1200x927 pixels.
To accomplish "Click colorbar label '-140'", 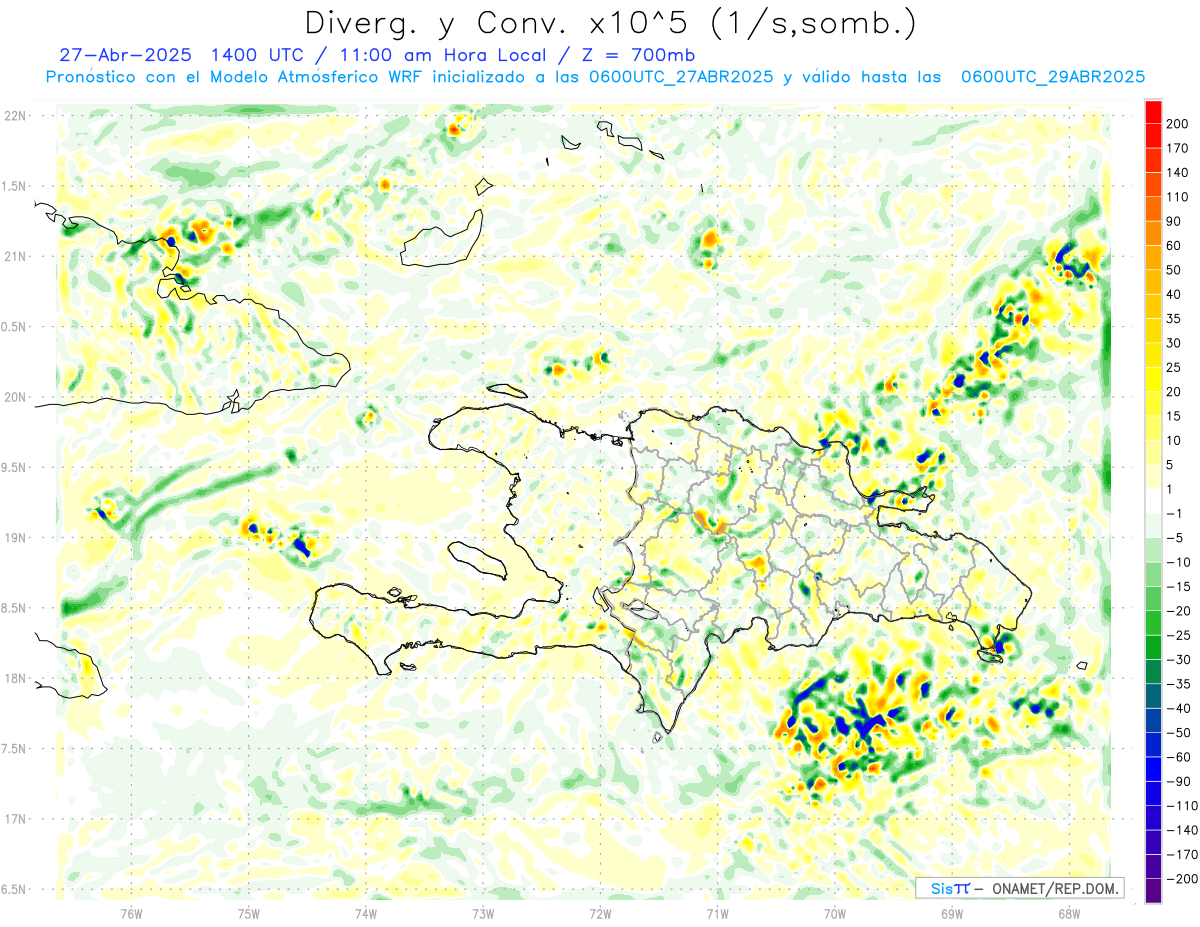I will click(1181, 830).
